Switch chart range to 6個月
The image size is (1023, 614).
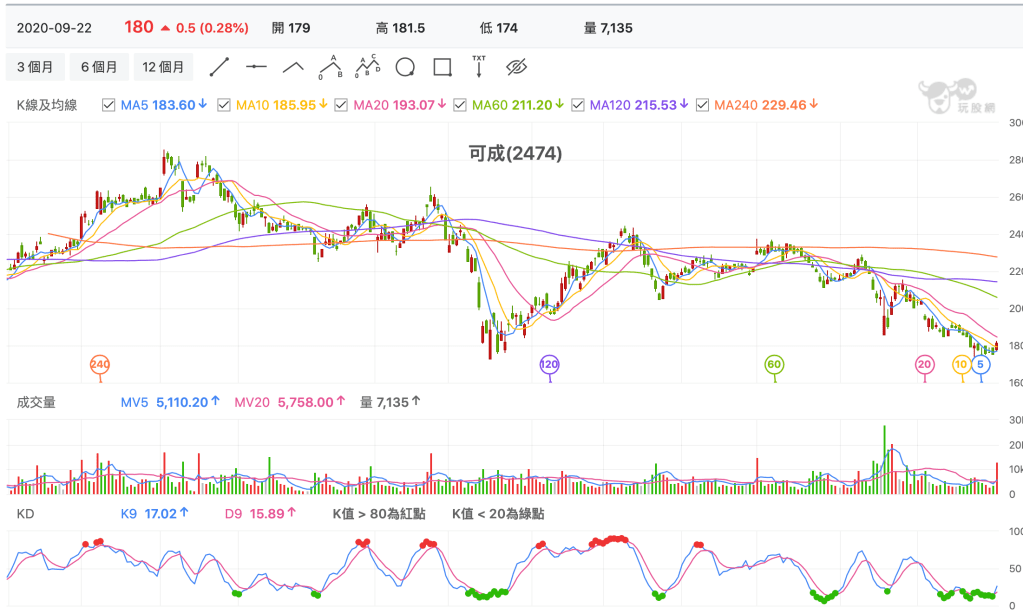99,67
